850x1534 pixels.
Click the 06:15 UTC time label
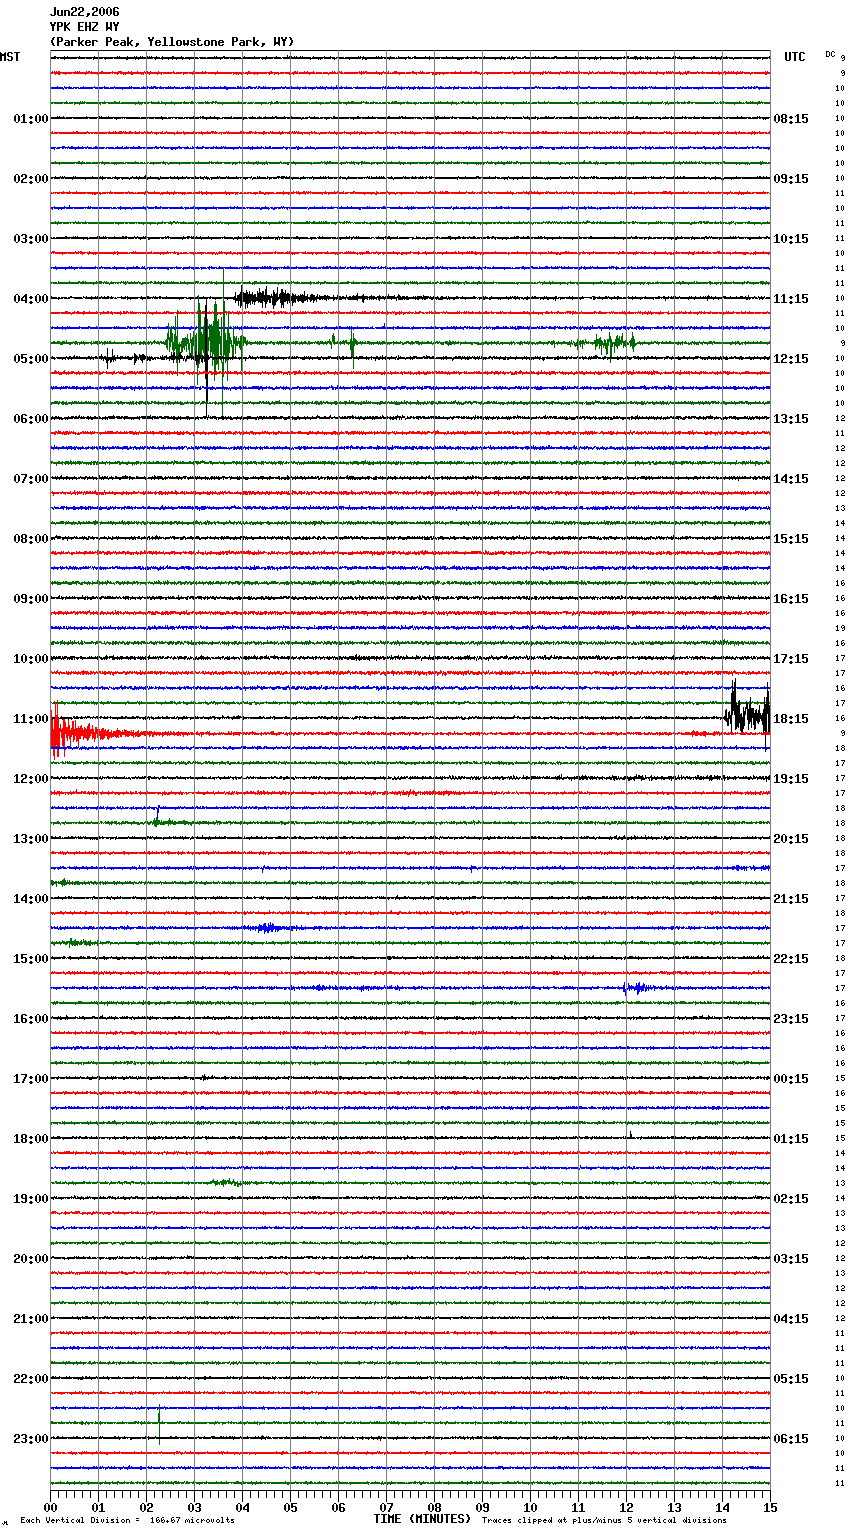791,1439
